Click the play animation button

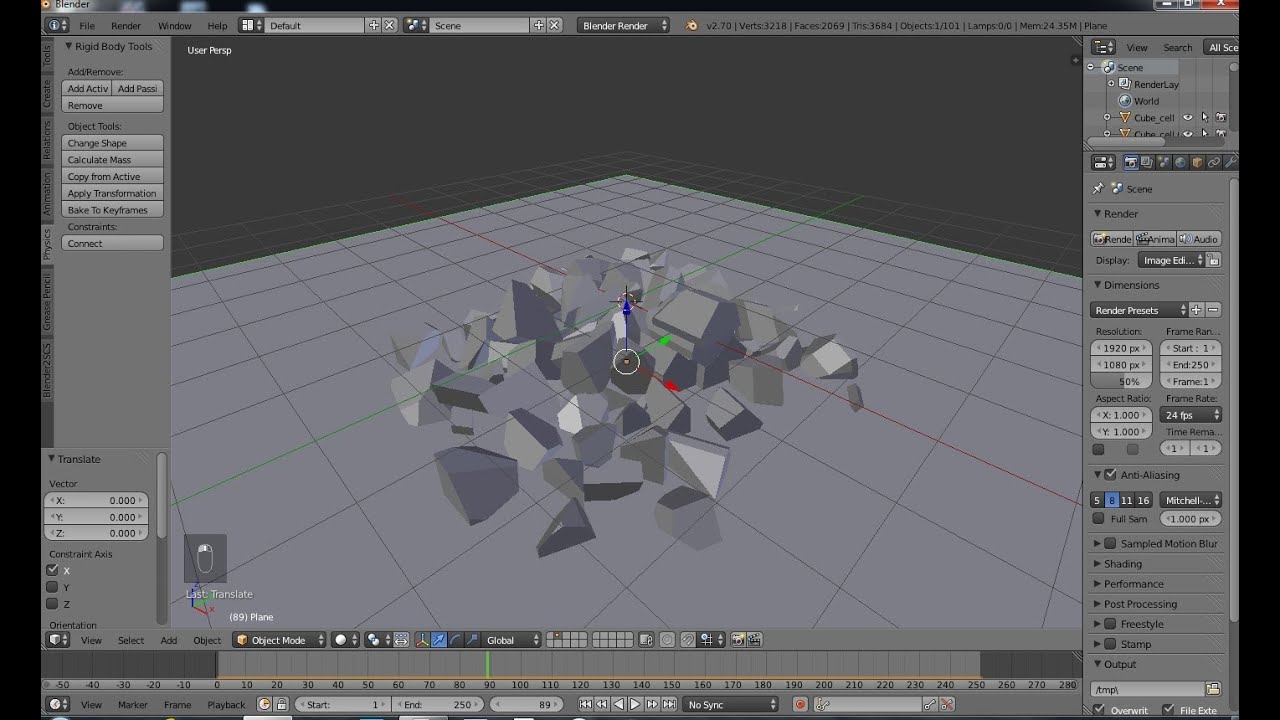point(635,704)
